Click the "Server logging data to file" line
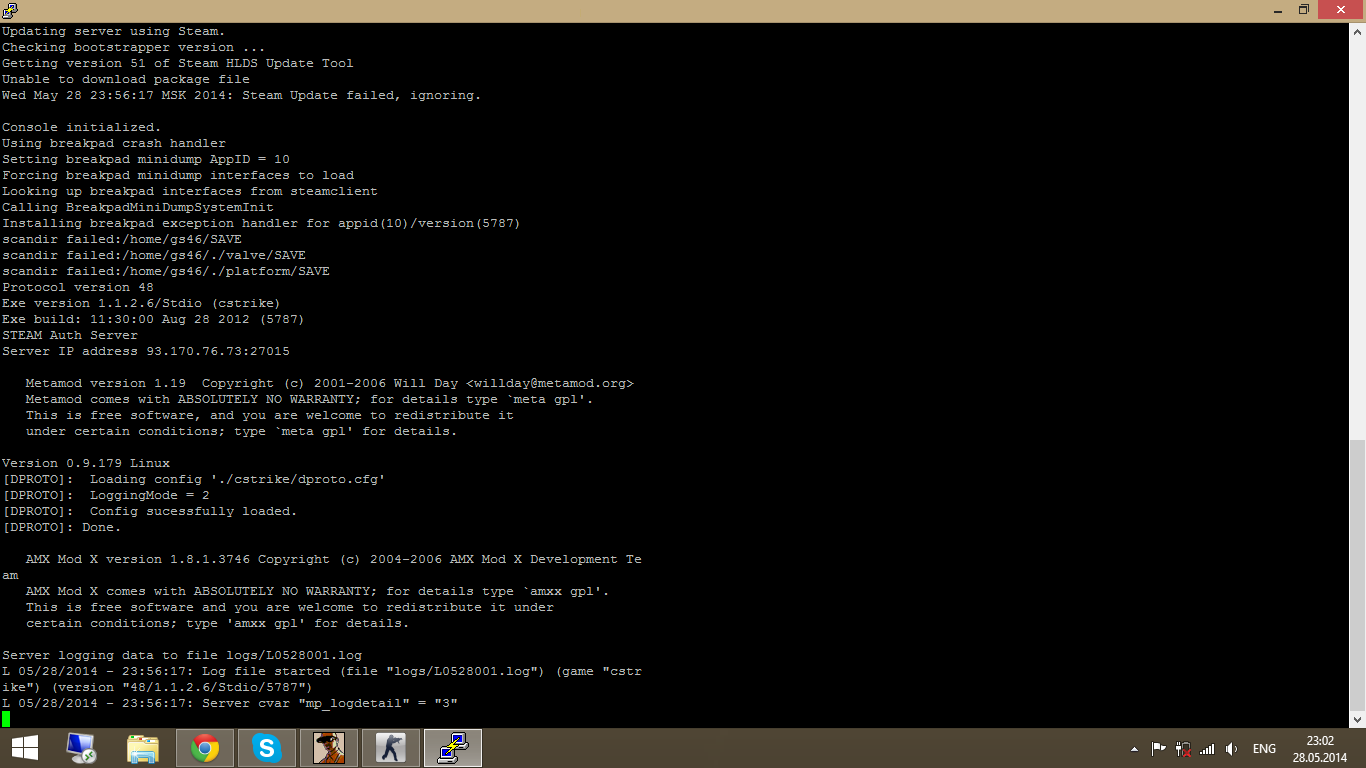Image resolution: width=1366 pixels, height=768 pixels. coord(182,655)
